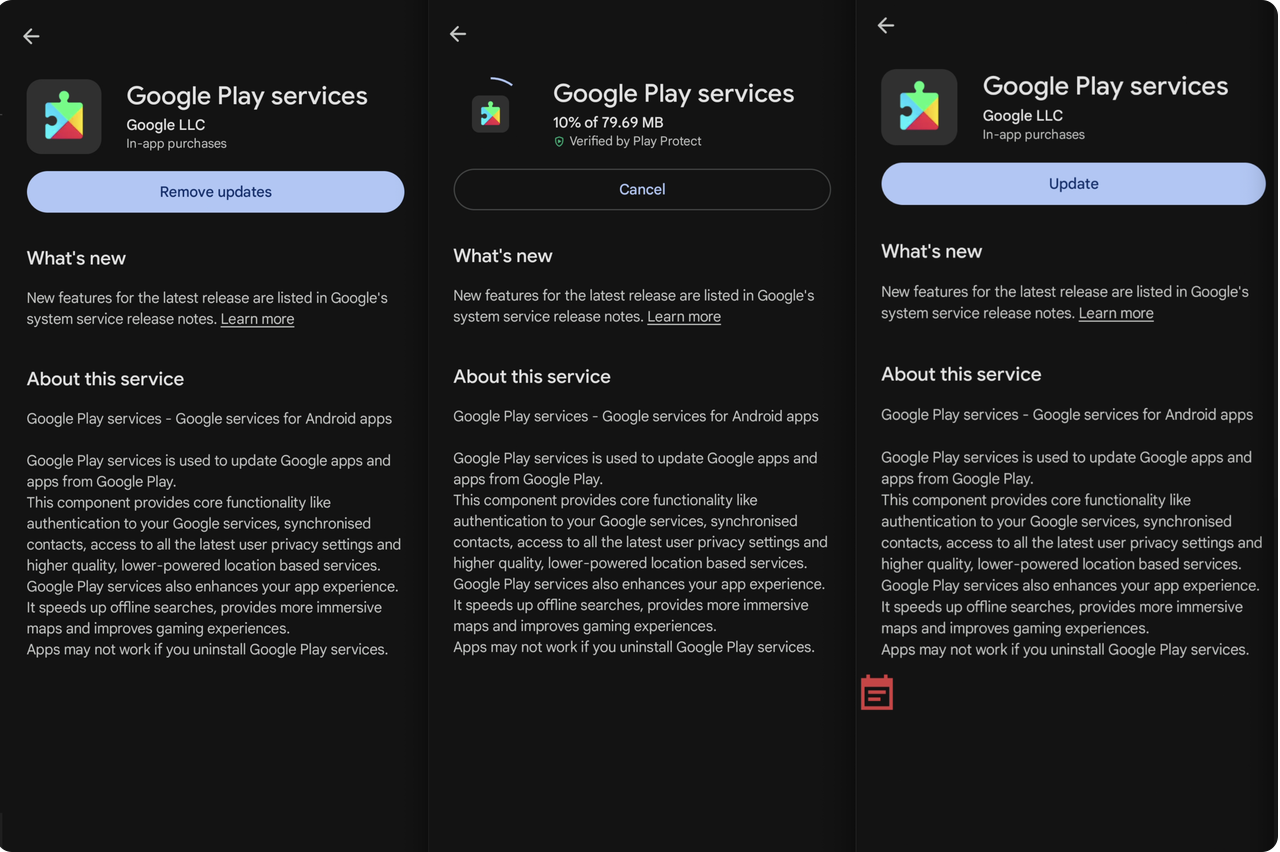This screenshot has height=852, width=1280.
Task: Click the Update button
Action: (x=1073, y=184)
